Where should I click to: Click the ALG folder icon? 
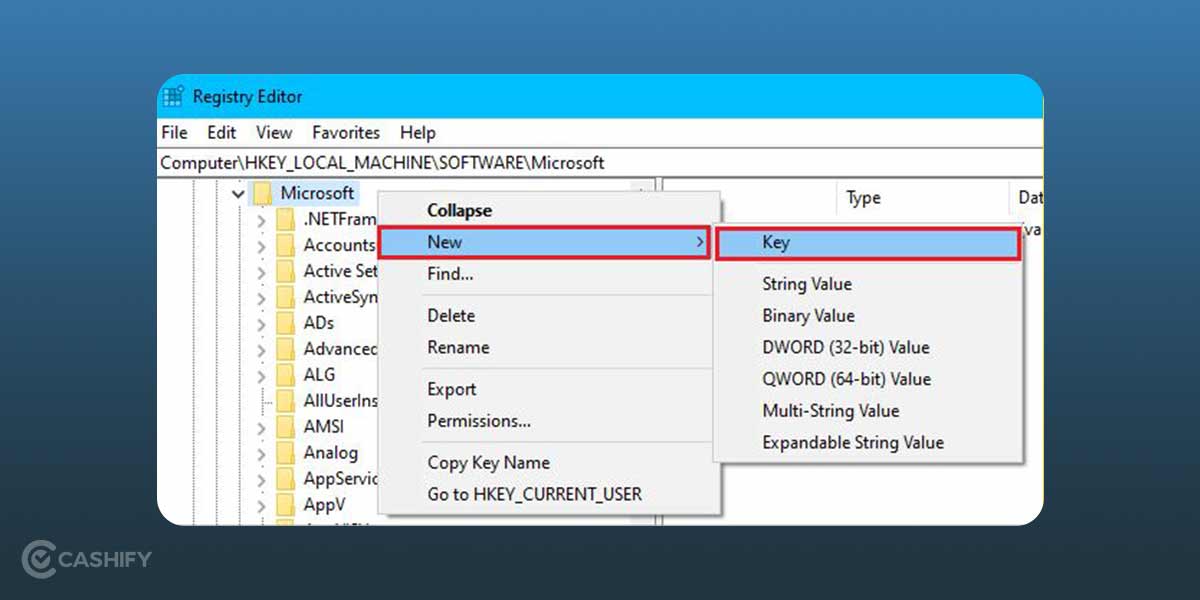pyautogui.click(x=287, y=374)
